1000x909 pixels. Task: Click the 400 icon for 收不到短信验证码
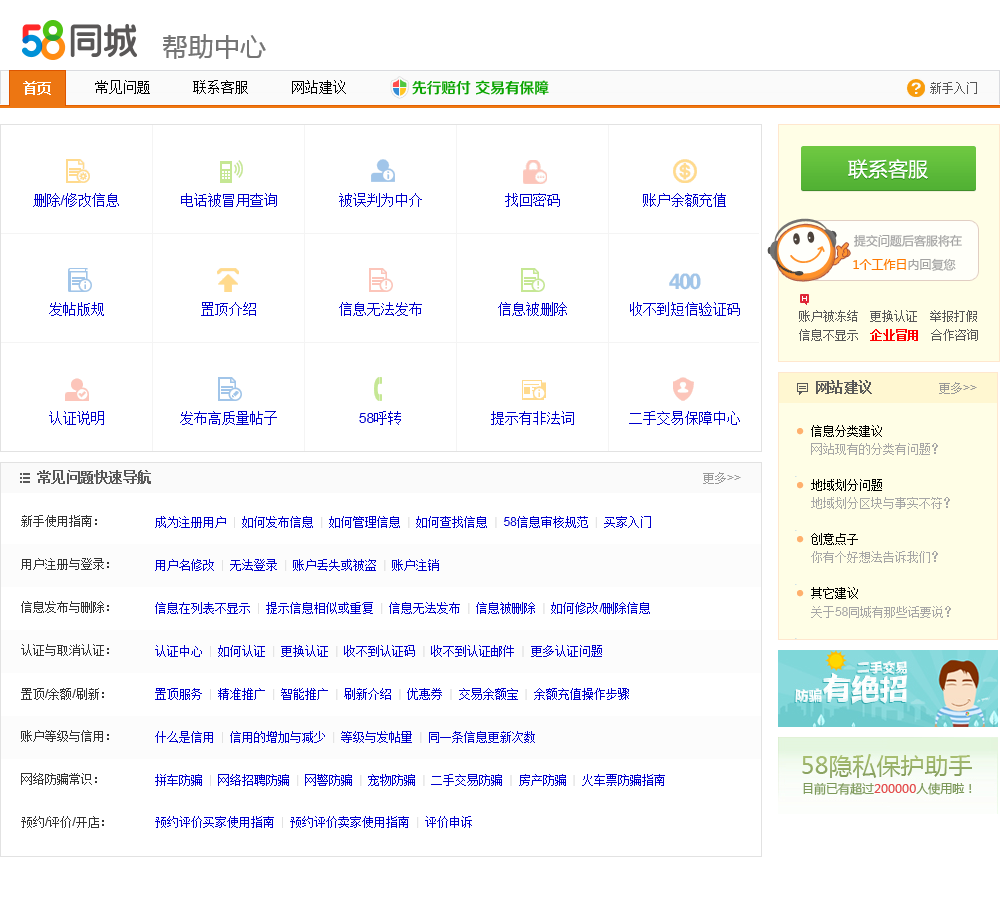684,281
